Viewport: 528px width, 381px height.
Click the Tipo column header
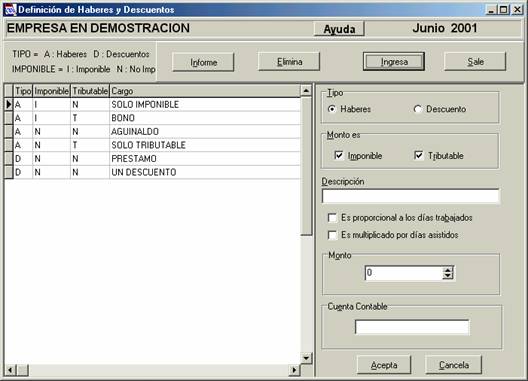click(23, 91)
